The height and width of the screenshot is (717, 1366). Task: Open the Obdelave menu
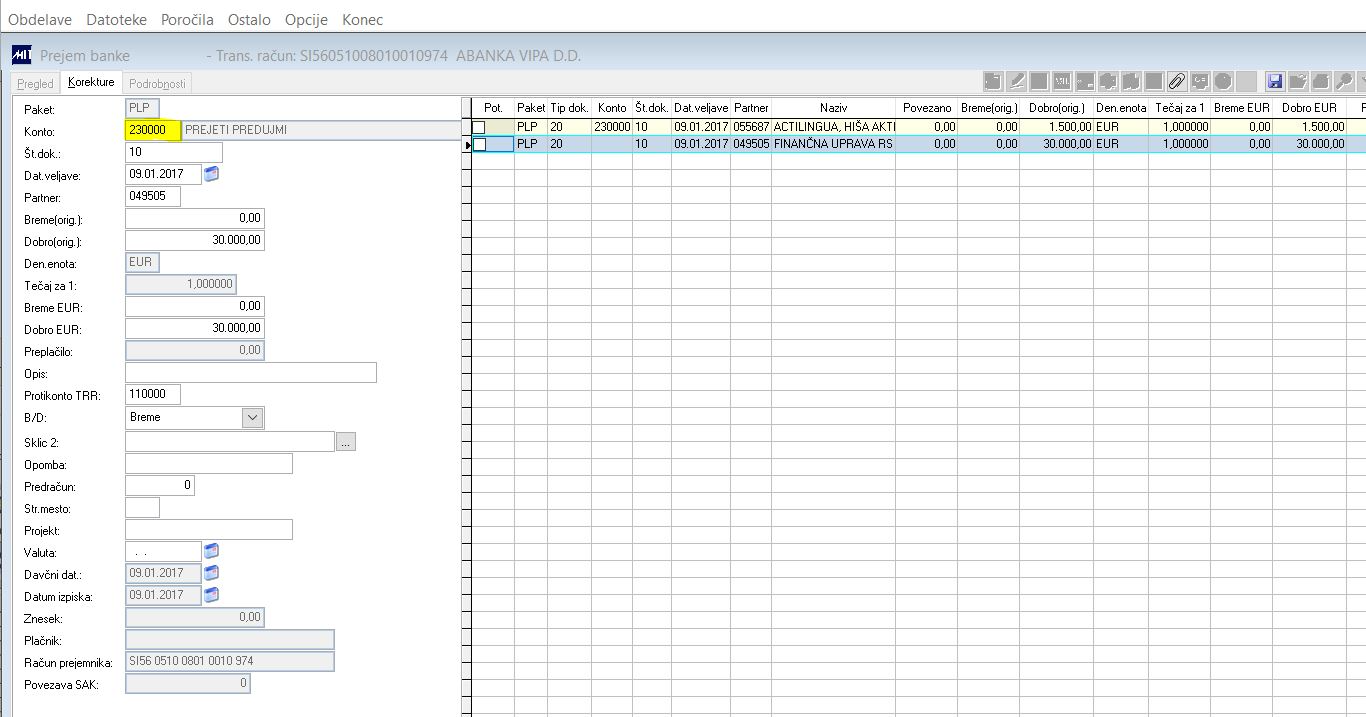[41, 20]
